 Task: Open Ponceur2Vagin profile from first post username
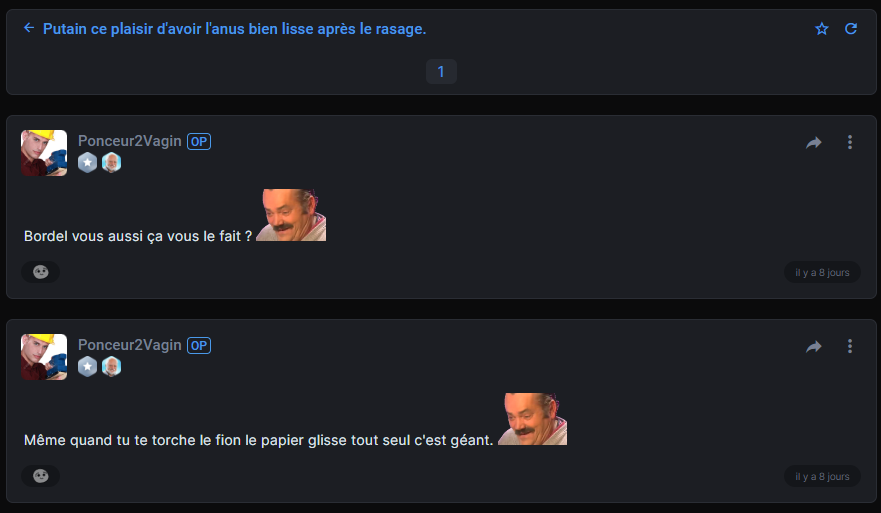coord(129,141)
